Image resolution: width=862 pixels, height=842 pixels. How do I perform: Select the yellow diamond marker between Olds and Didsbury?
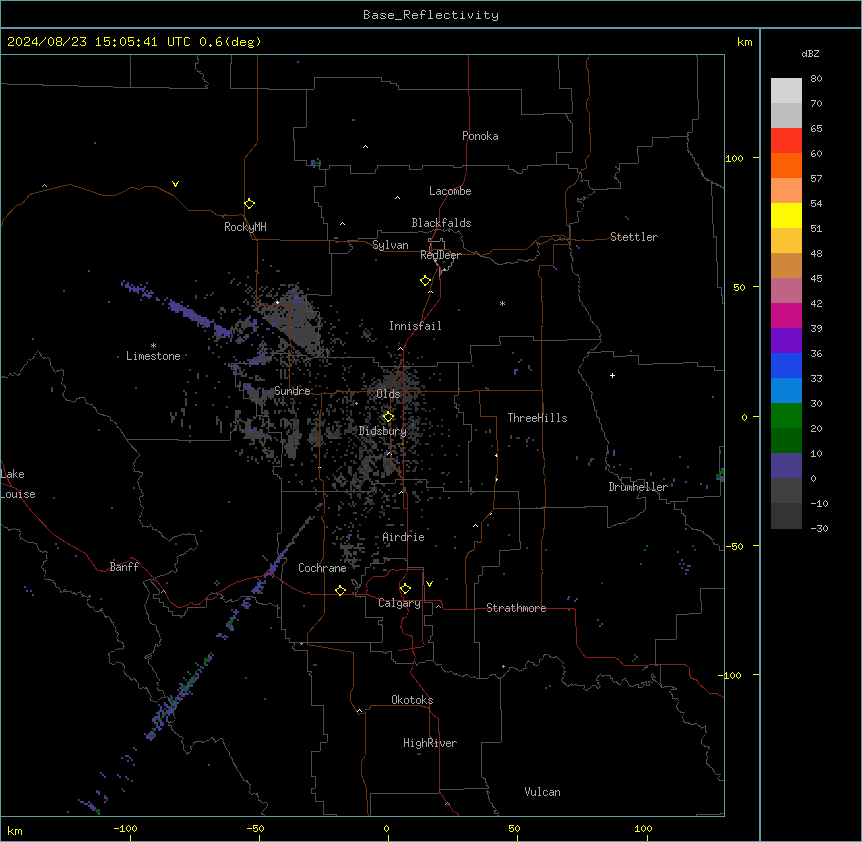(388, 417)
